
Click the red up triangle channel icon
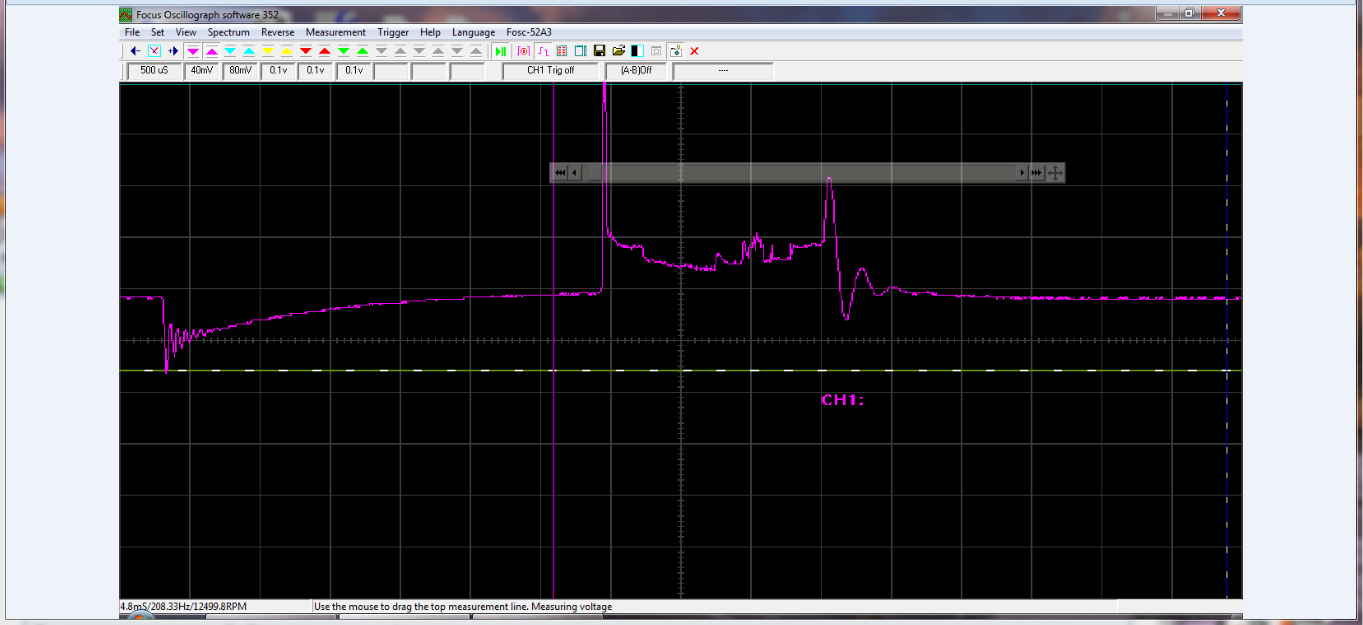pyautogui.click(x=325, y=50)
